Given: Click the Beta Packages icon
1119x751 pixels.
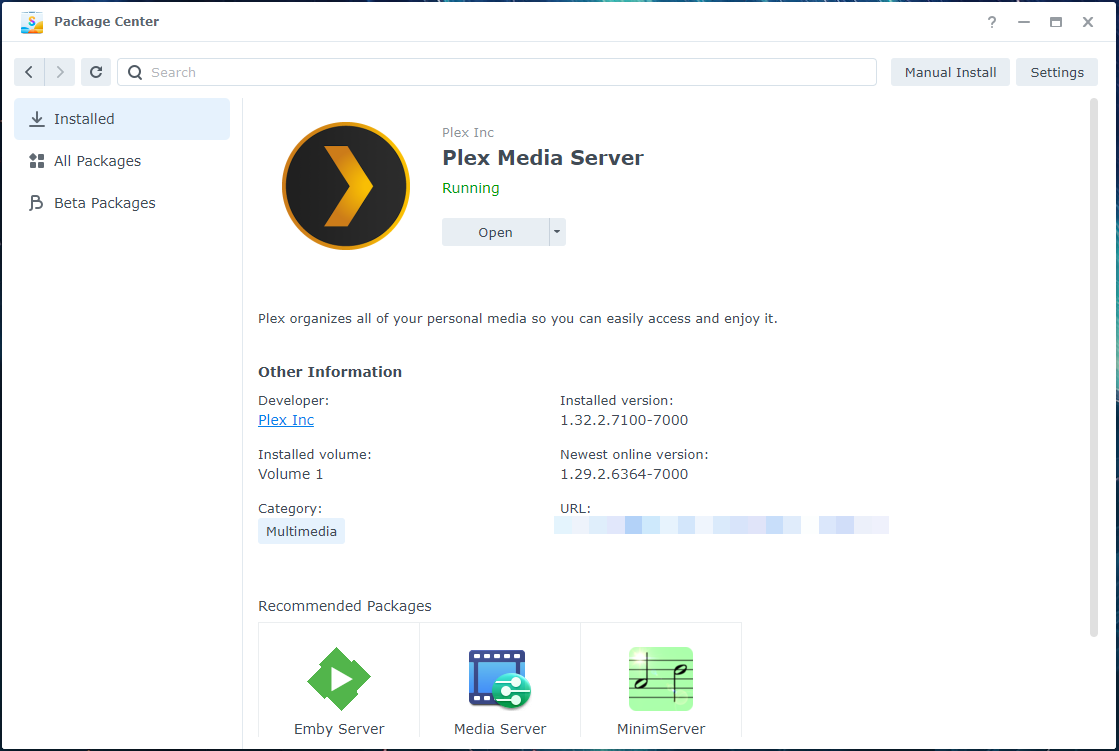Looking at the screenshot, I should [x=36, y=203].
